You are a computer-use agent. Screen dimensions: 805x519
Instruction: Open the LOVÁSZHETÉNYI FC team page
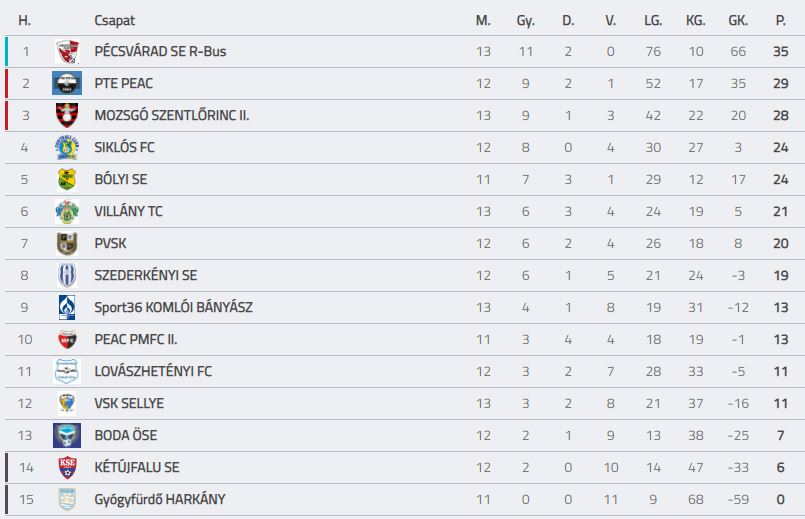[x=153, y=371]
